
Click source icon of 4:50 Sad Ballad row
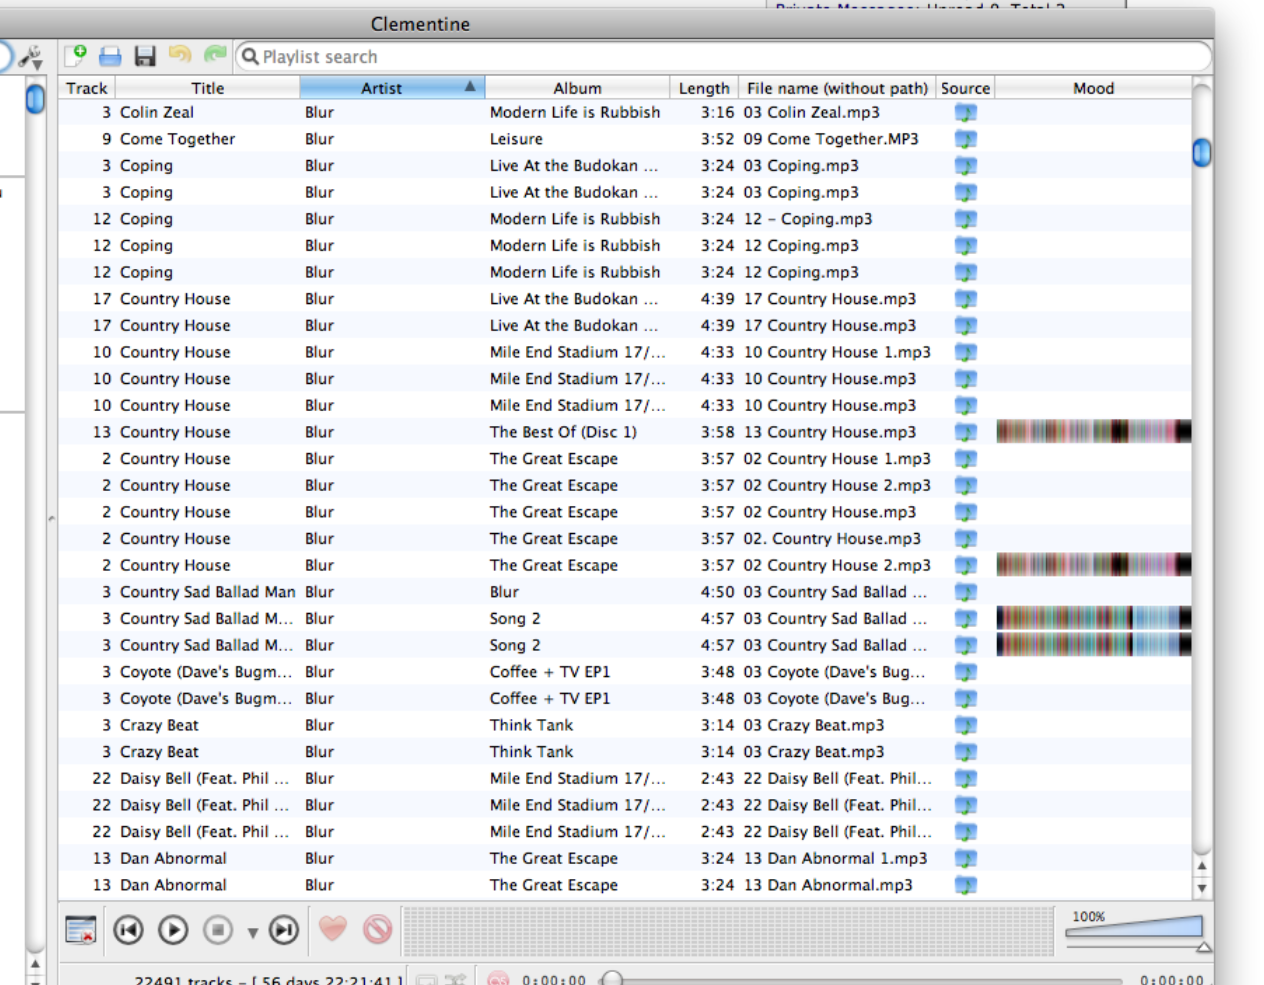965,592
